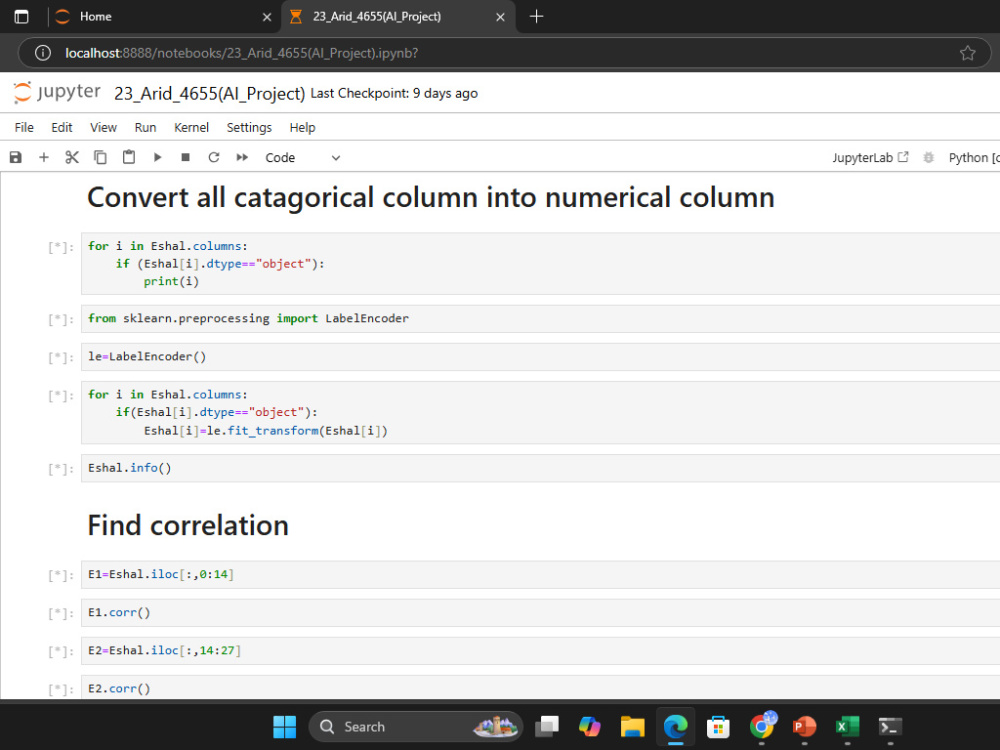Viewport: 1000px width, 750px height.
Task: Cut the selected cell with the scissors icon
Action: click(72, 157)
